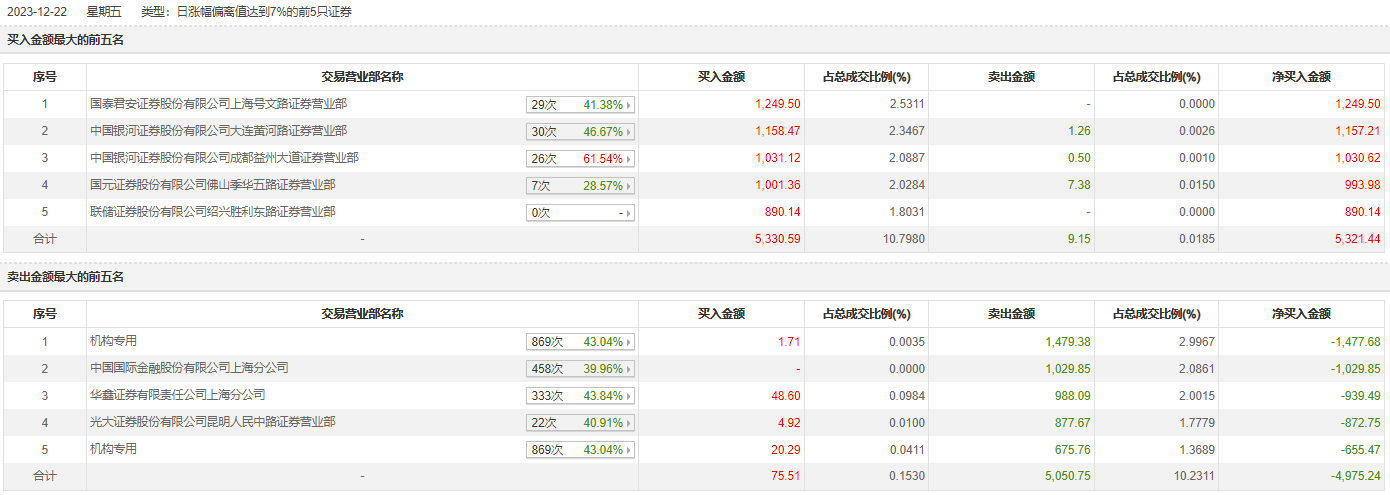Expand 869次 43.04% box in the -1,477.68 row
Screen dimensions: 1390x495
click(x=581, y=342)
